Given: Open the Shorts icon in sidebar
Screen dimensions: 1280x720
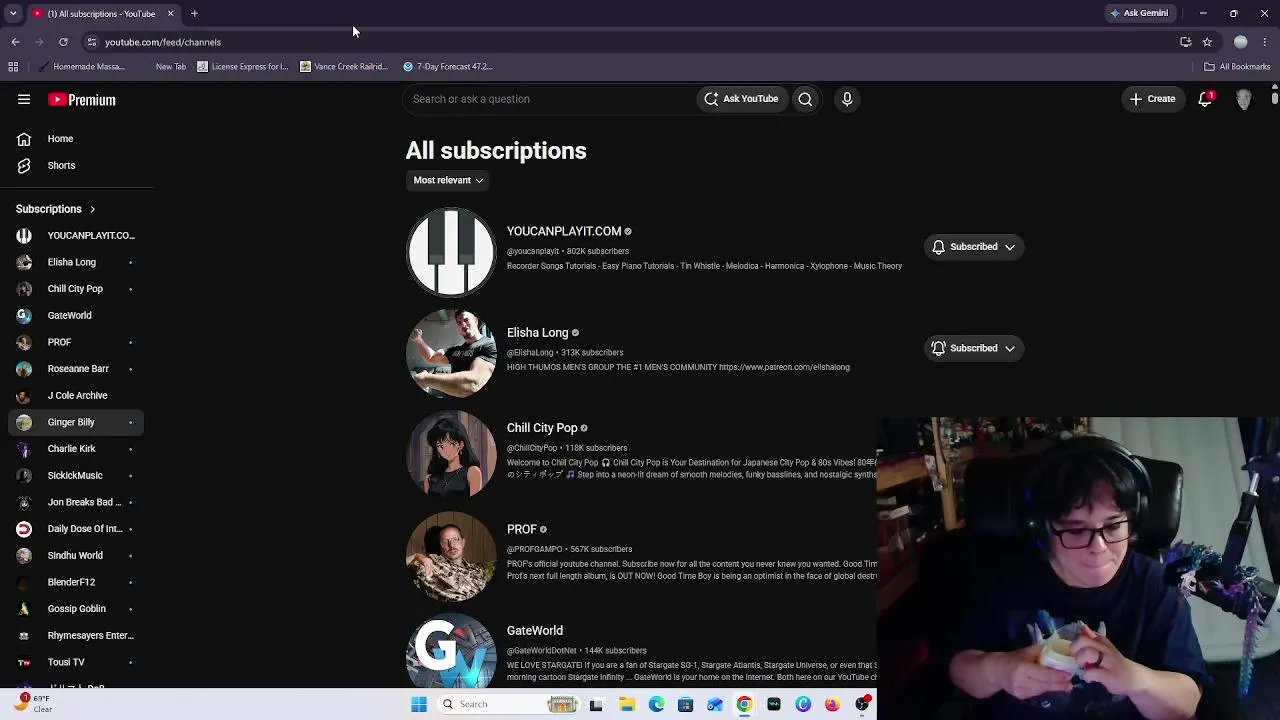Looking at the screenshot, I should 24,166.
